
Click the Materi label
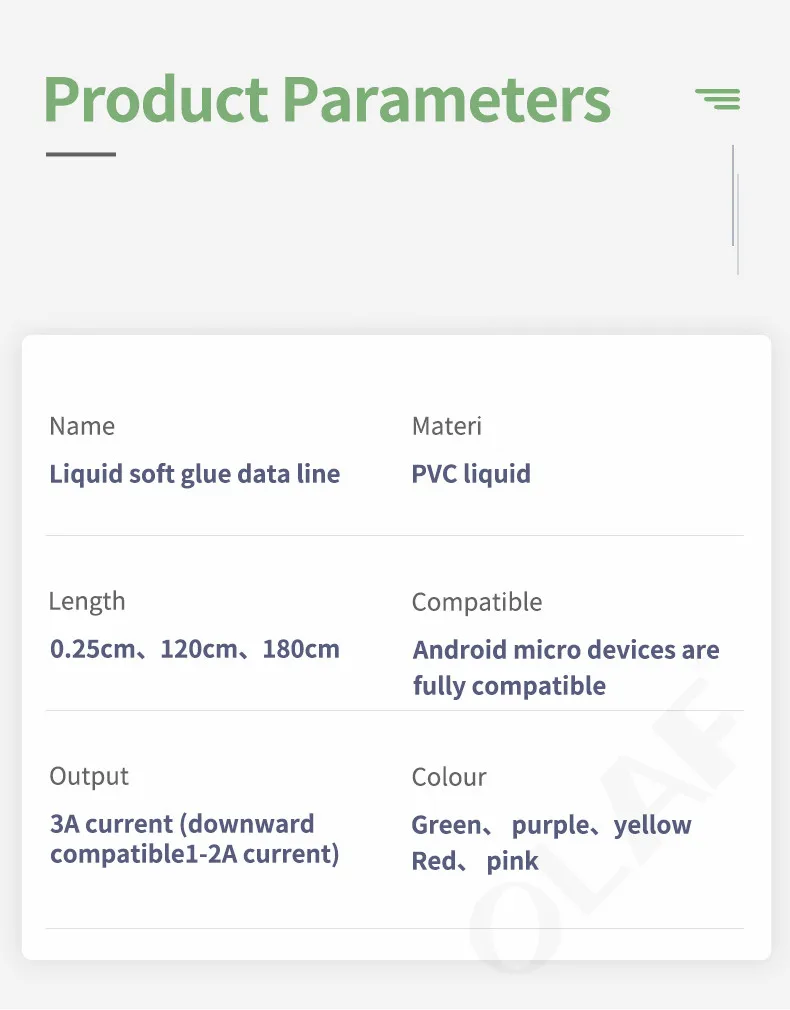(x=447, y=426)
